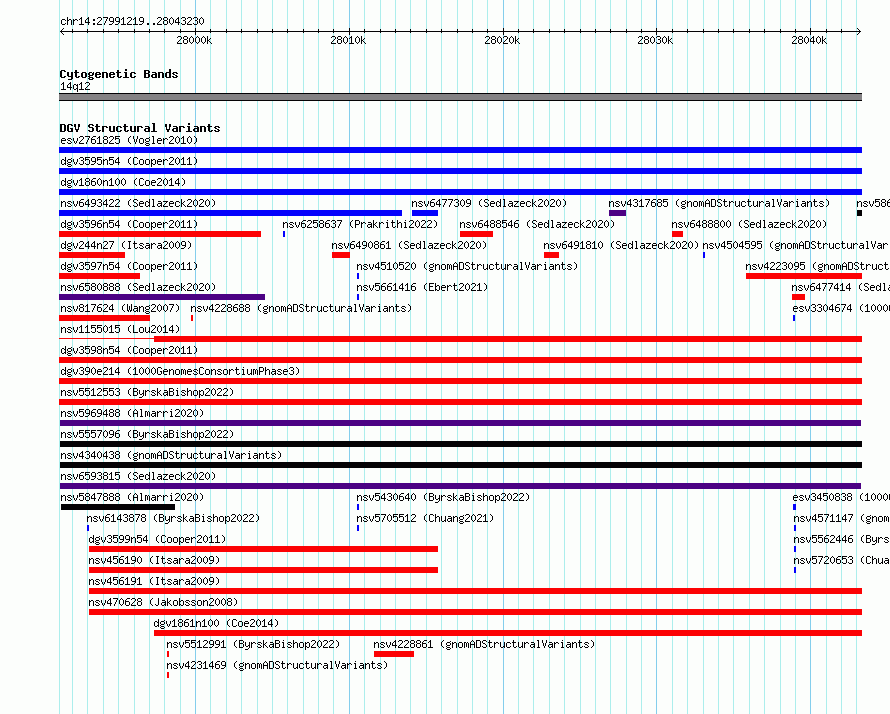The width and height of the screenshot is (890, 714).
Task: Click the red nsv6488546 variant bar
Action: [x=476, y=234]
